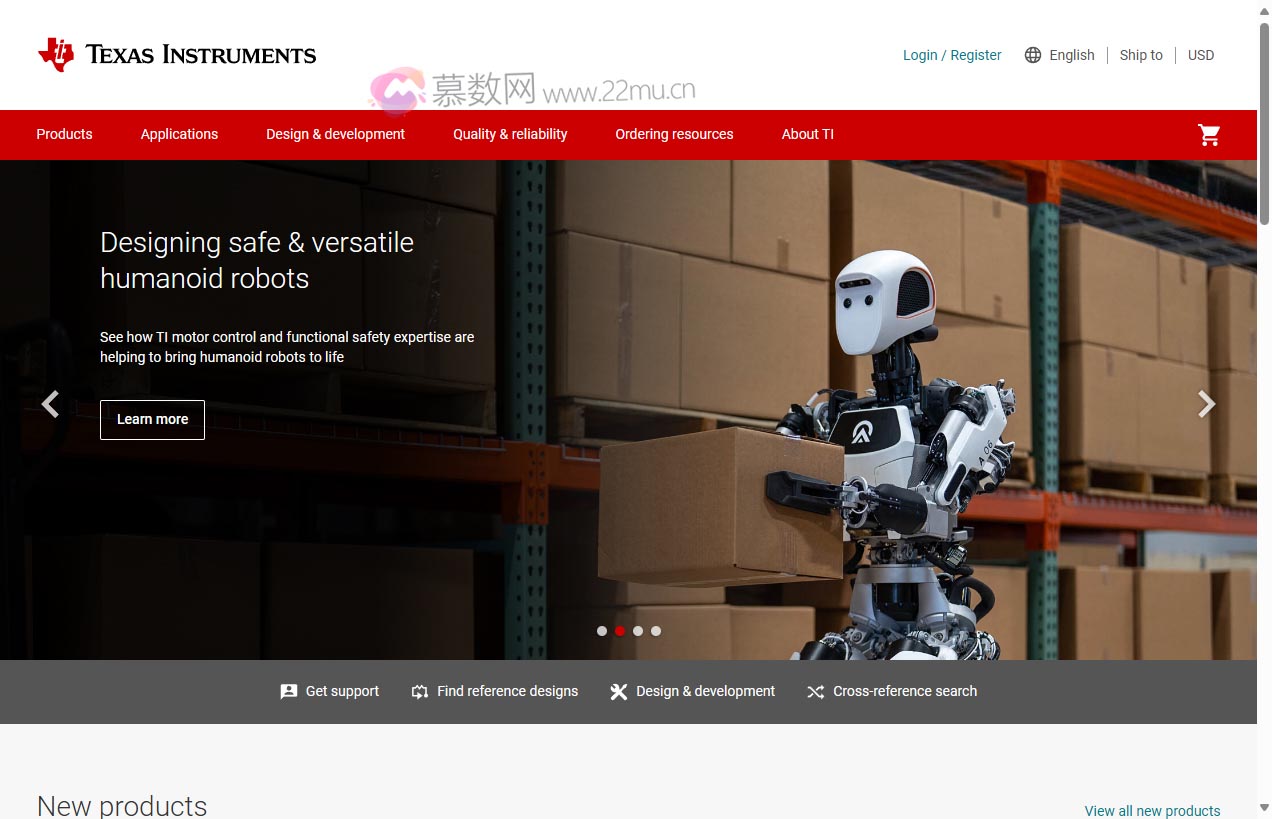The width and height of the screenshot is (1272, 819).
Task: Click the Texas Instruments logo
Action: point(177,55)
